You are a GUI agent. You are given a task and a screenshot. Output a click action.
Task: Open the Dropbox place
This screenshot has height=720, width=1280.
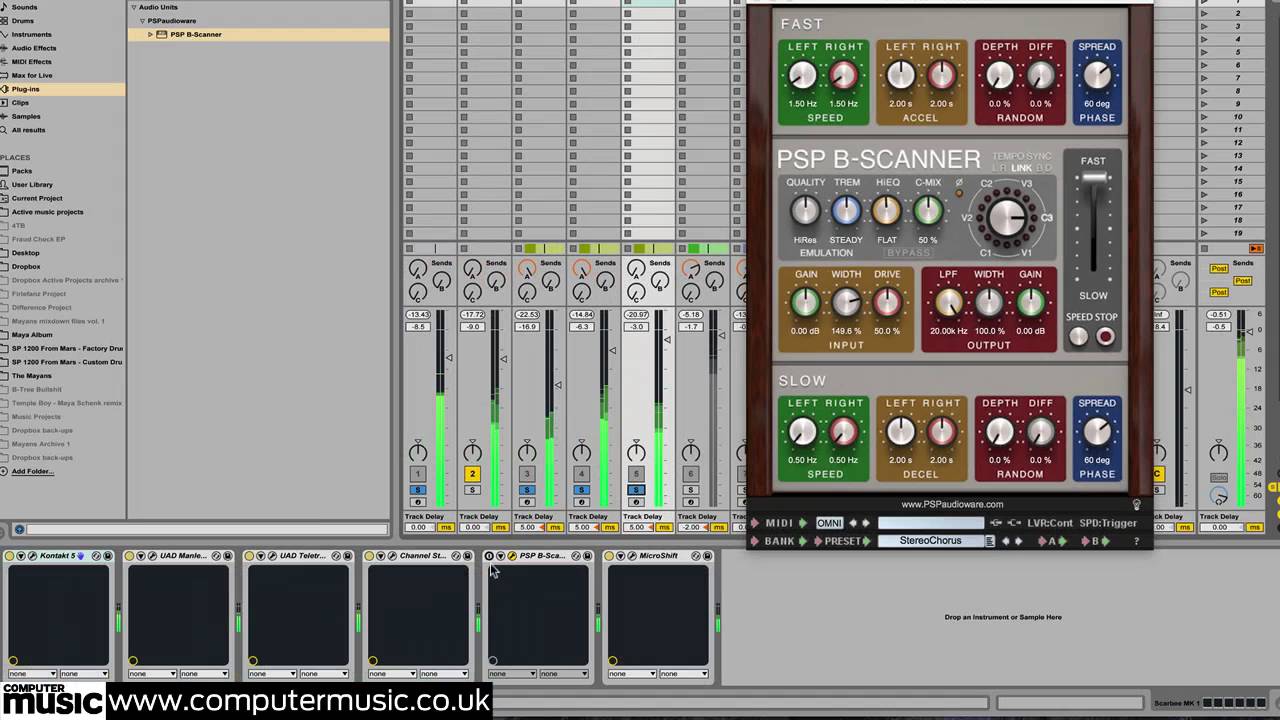26,266
